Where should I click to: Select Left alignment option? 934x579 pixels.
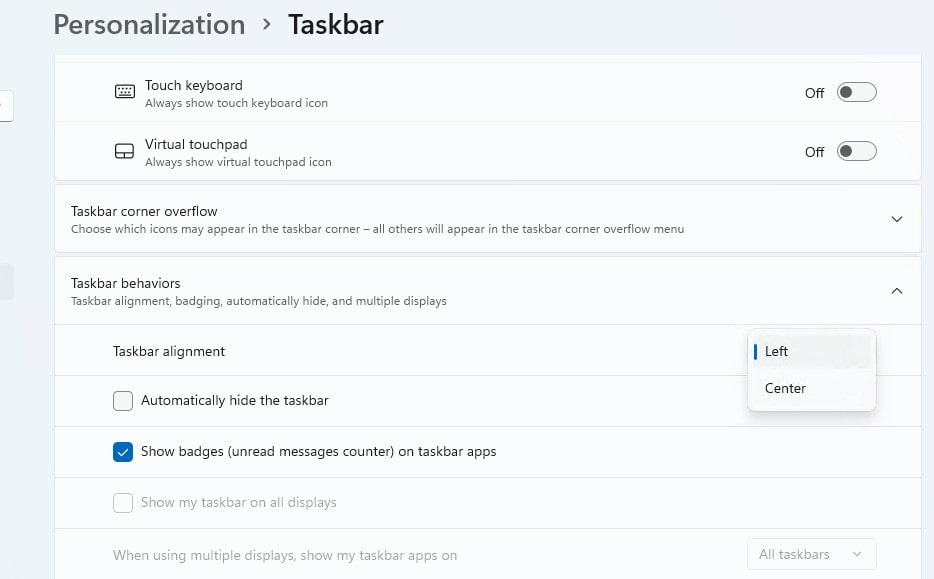(x=777, y=352)
